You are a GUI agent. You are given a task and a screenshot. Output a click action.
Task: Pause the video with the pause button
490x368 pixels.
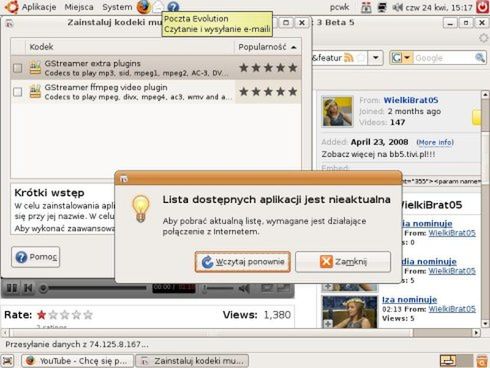pyautogui.click(x=12, y=288)
